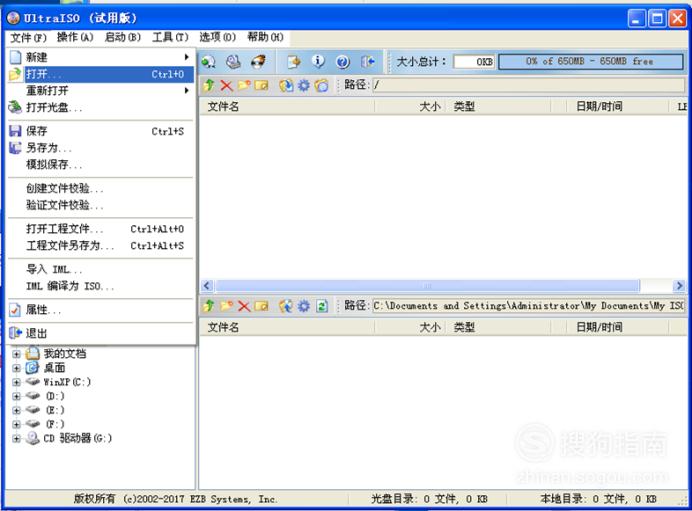
Task: Select 另存为... from the file menu
Action: tap(101, 148)
